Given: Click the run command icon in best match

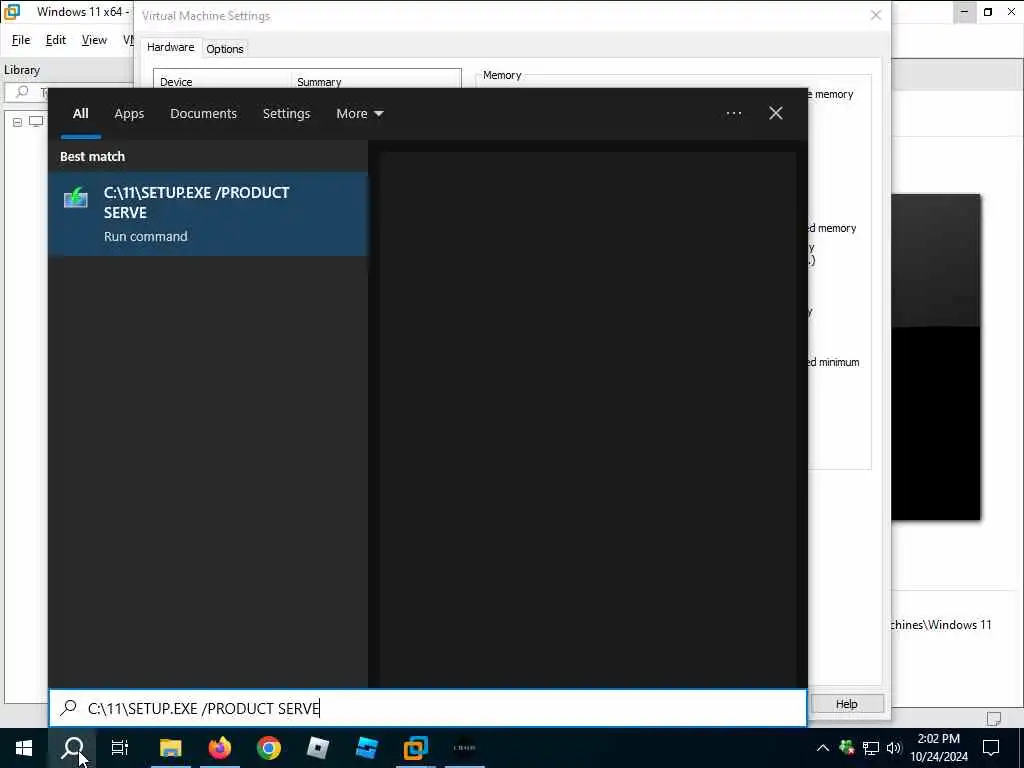Looking at the screenshot, I should click(76, 197).
